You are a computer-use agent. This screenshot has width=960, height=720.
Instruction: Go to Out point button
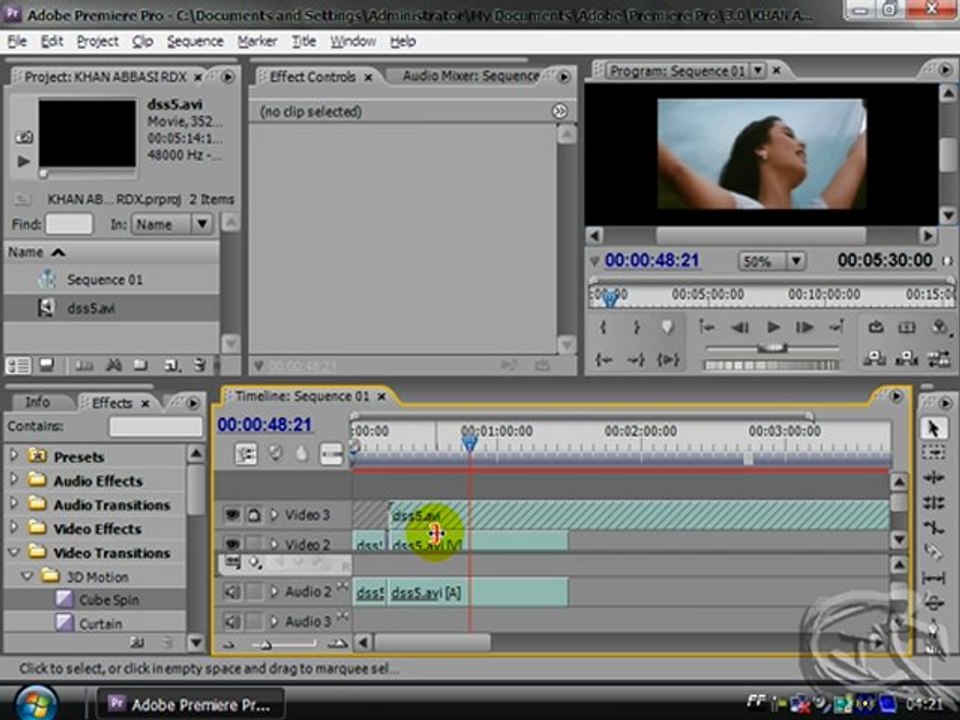tap(636, 360)
